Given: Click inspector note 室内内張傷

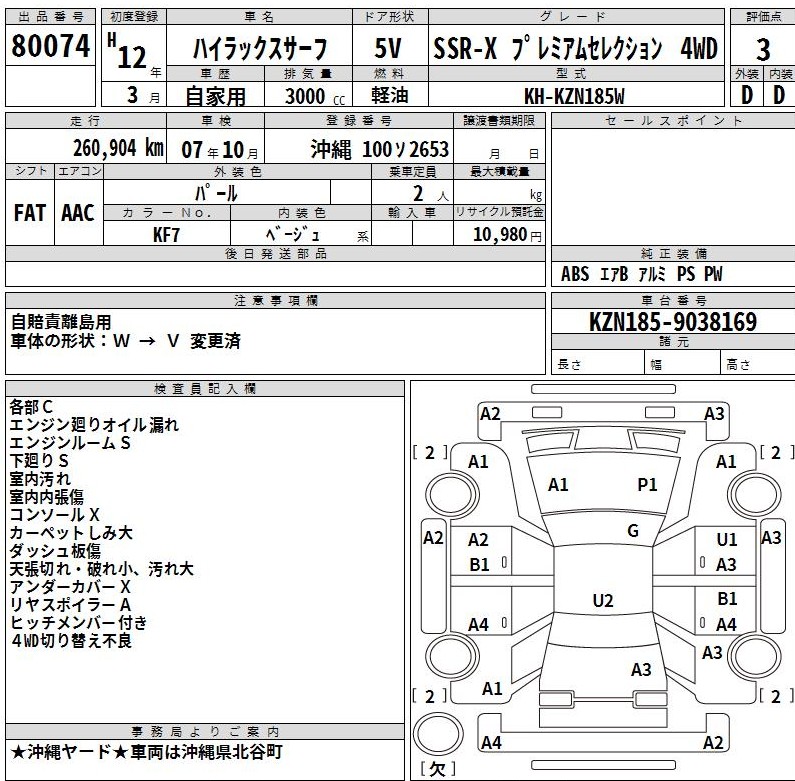Looking at the screenshot, I should coord(47,496).
